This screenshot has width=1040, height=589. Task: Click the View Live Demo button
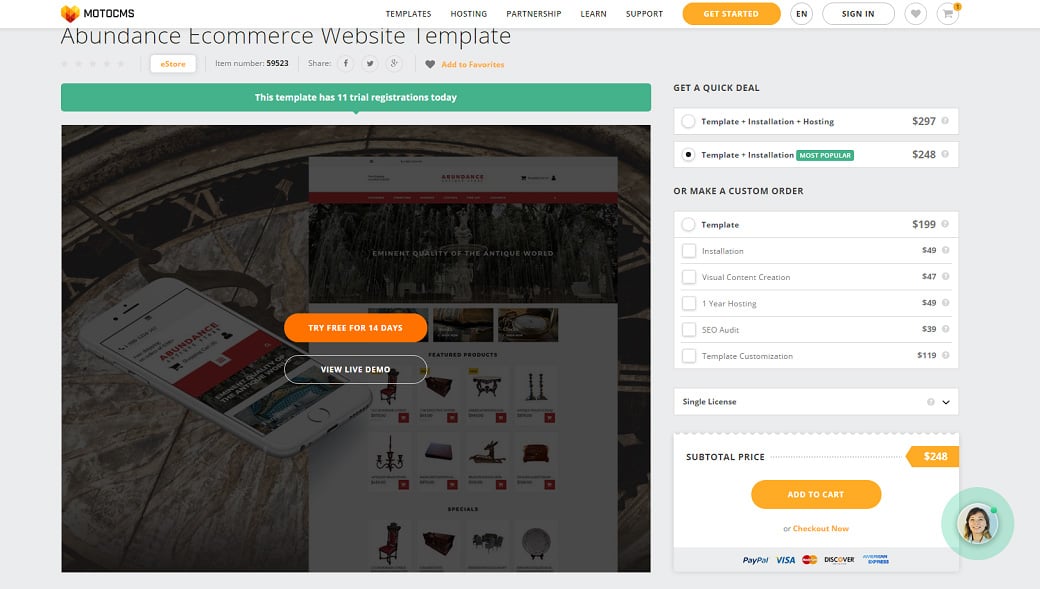pos(356,369)
